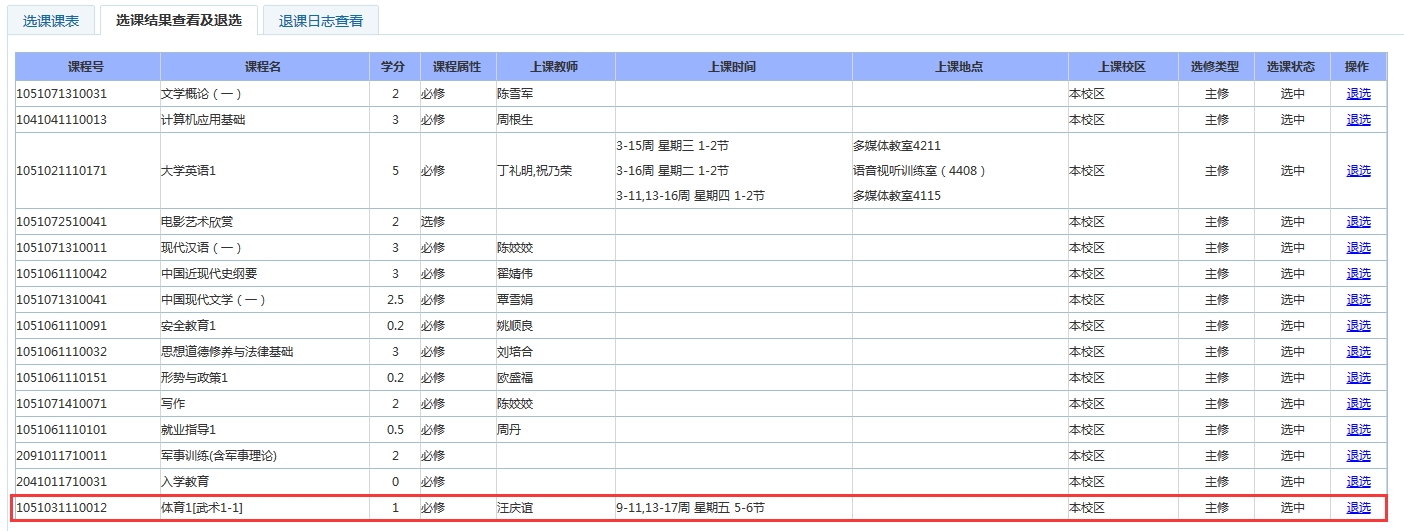Click 退选 in the 写作 row
Image resolution: width=1404 pixels, height=531 pixels.
click(1358, 404)
